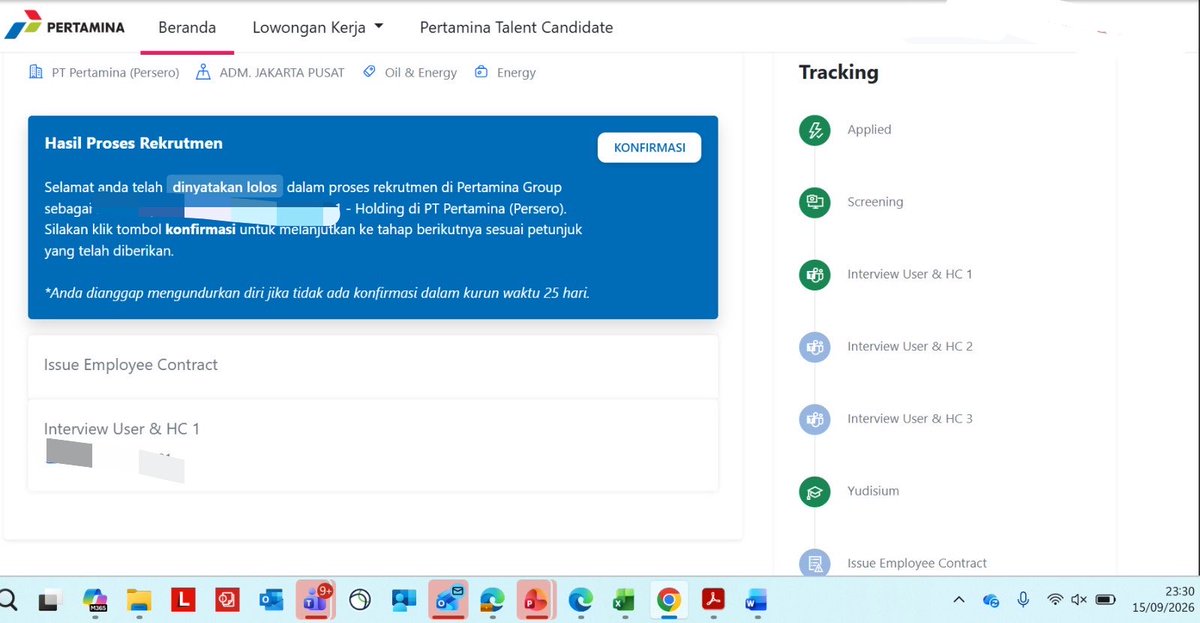This screenshot has width=1200, height=623.
Task: Click the Screening tracking step icon
Action: pyautogui.click(x=815, y=202)
